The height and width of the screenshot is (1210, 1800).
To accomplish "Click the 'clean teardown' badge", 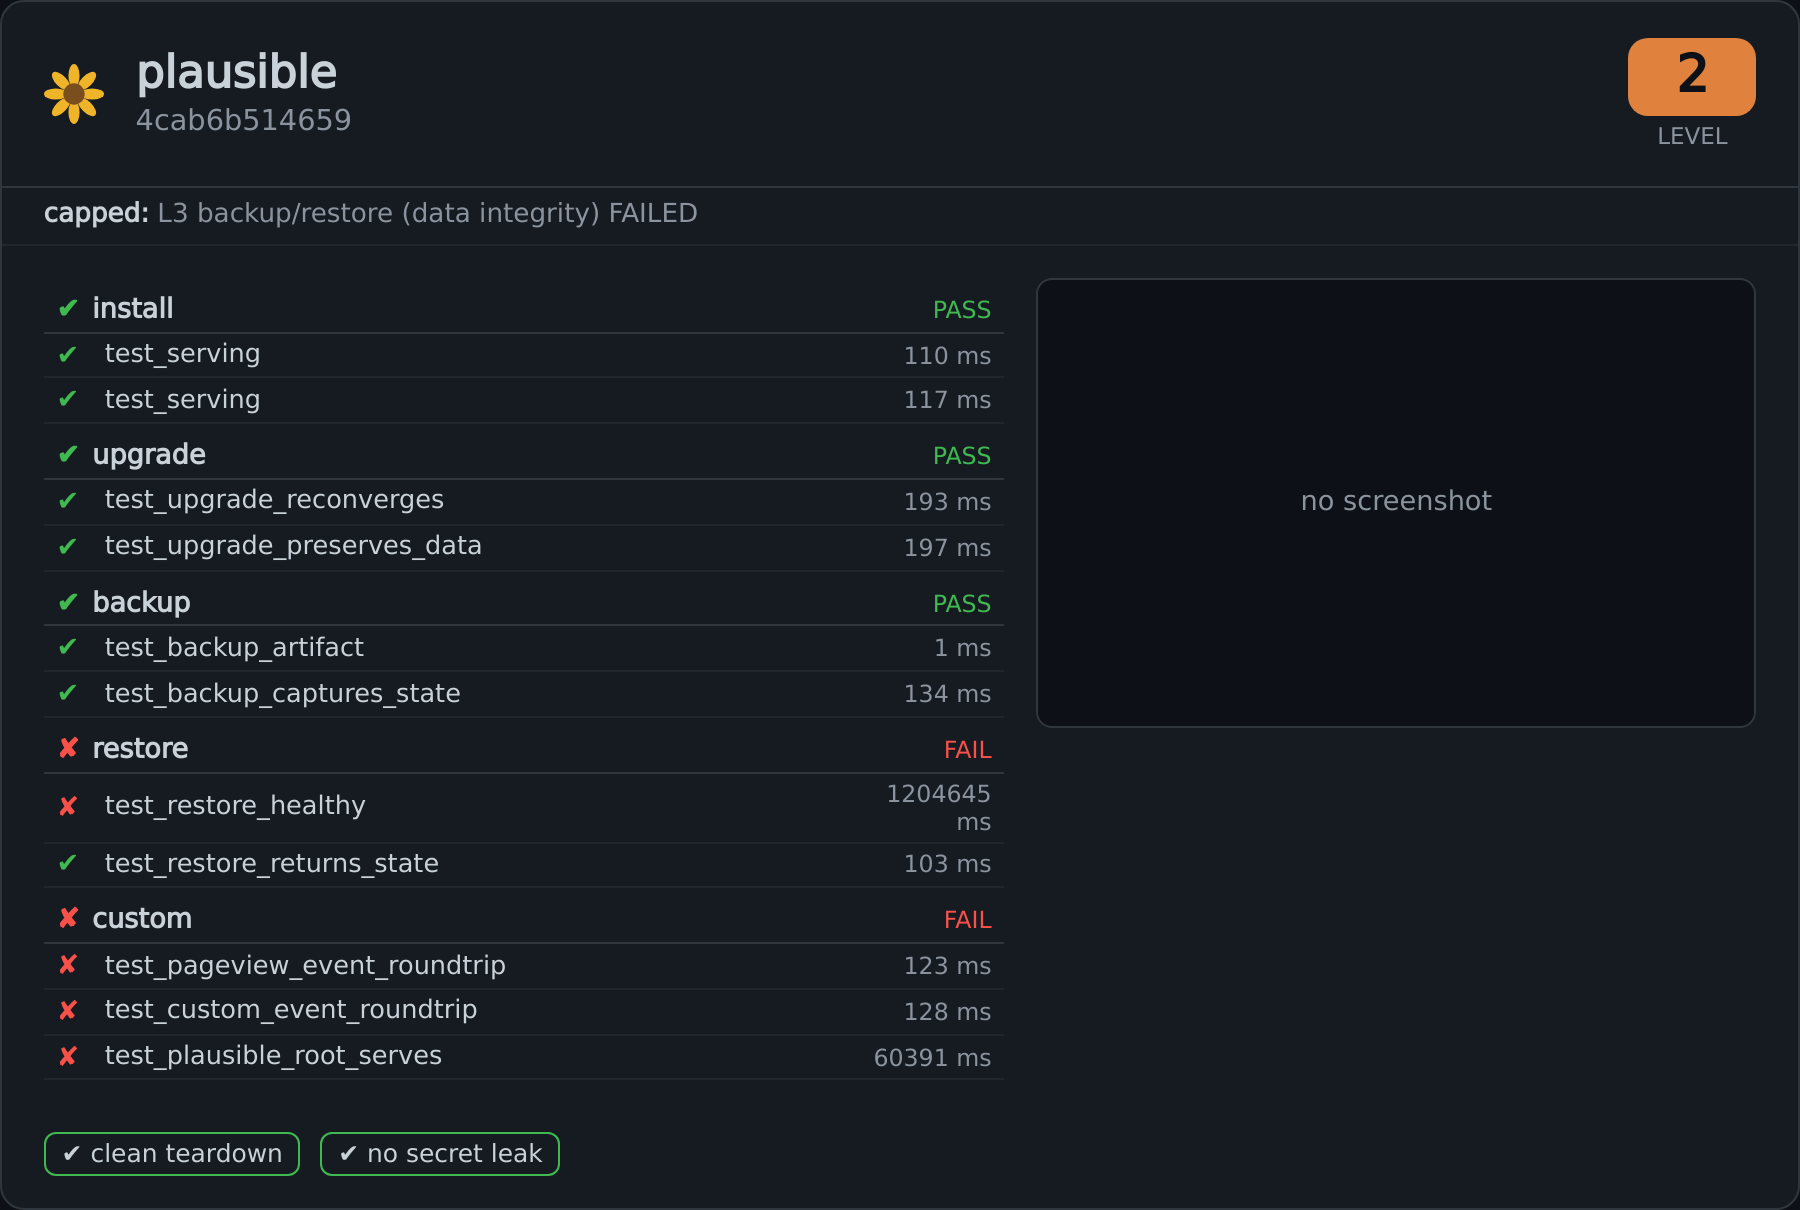I will pos(172,1154).
